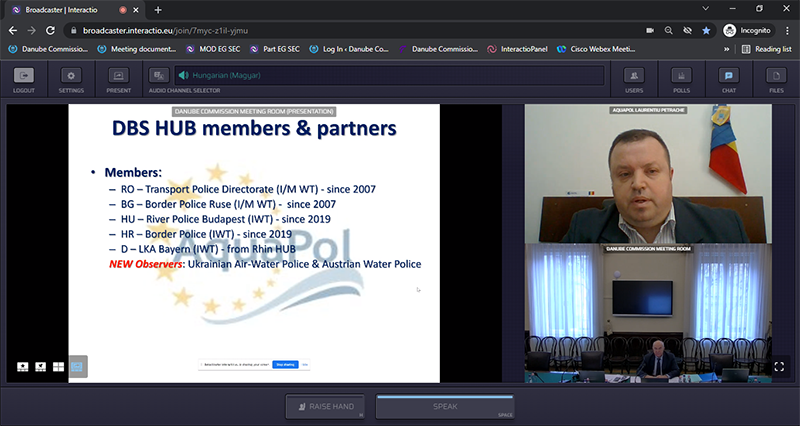Click the Raise Hand button
The width and height of the screenshot is (800, 426).
click(x=326, y=407)
